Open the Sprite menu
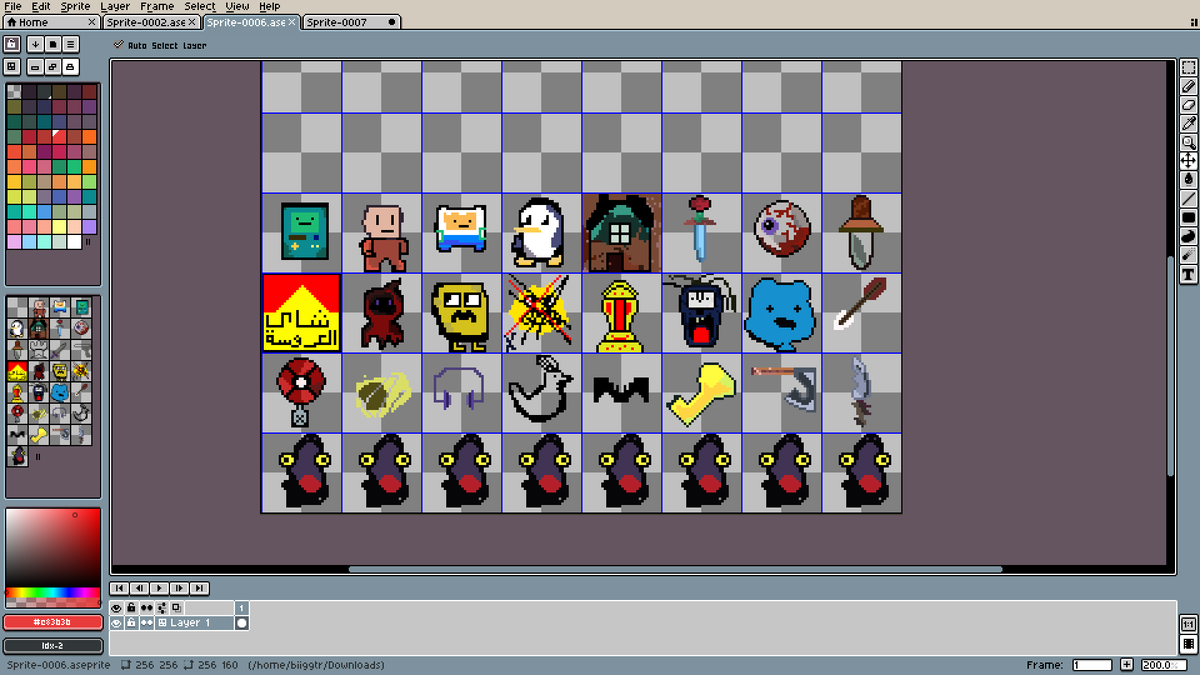Image resolution: width=1200 pixels, height=675 pixels. tap(76, 6)
